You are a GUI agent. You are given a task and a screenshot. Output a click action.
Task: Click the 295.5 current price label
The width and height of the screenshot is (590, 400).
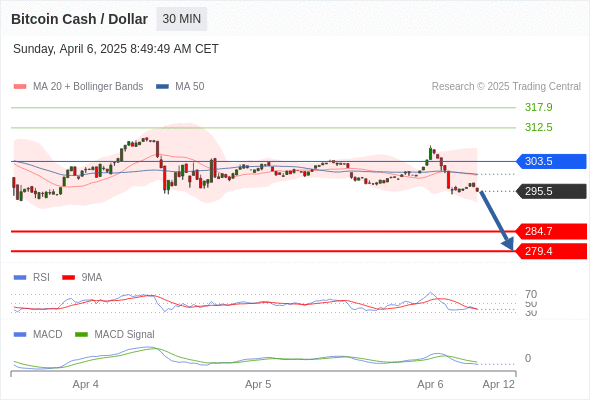click(551, 191)
